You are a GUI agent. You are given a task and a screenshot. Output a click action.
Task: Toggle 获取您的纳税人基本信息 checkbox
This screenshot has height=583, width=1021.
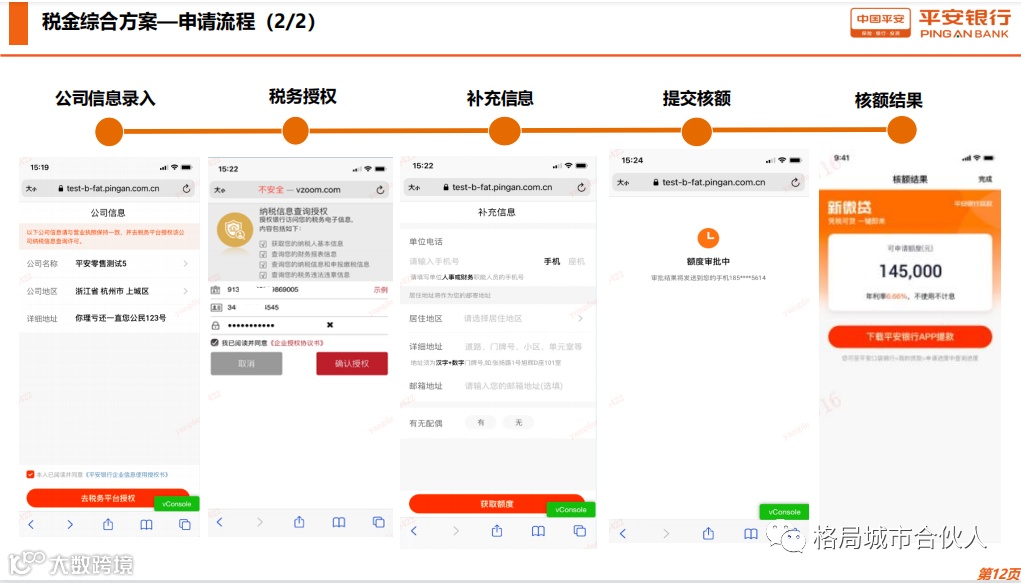tap(263, 244)
